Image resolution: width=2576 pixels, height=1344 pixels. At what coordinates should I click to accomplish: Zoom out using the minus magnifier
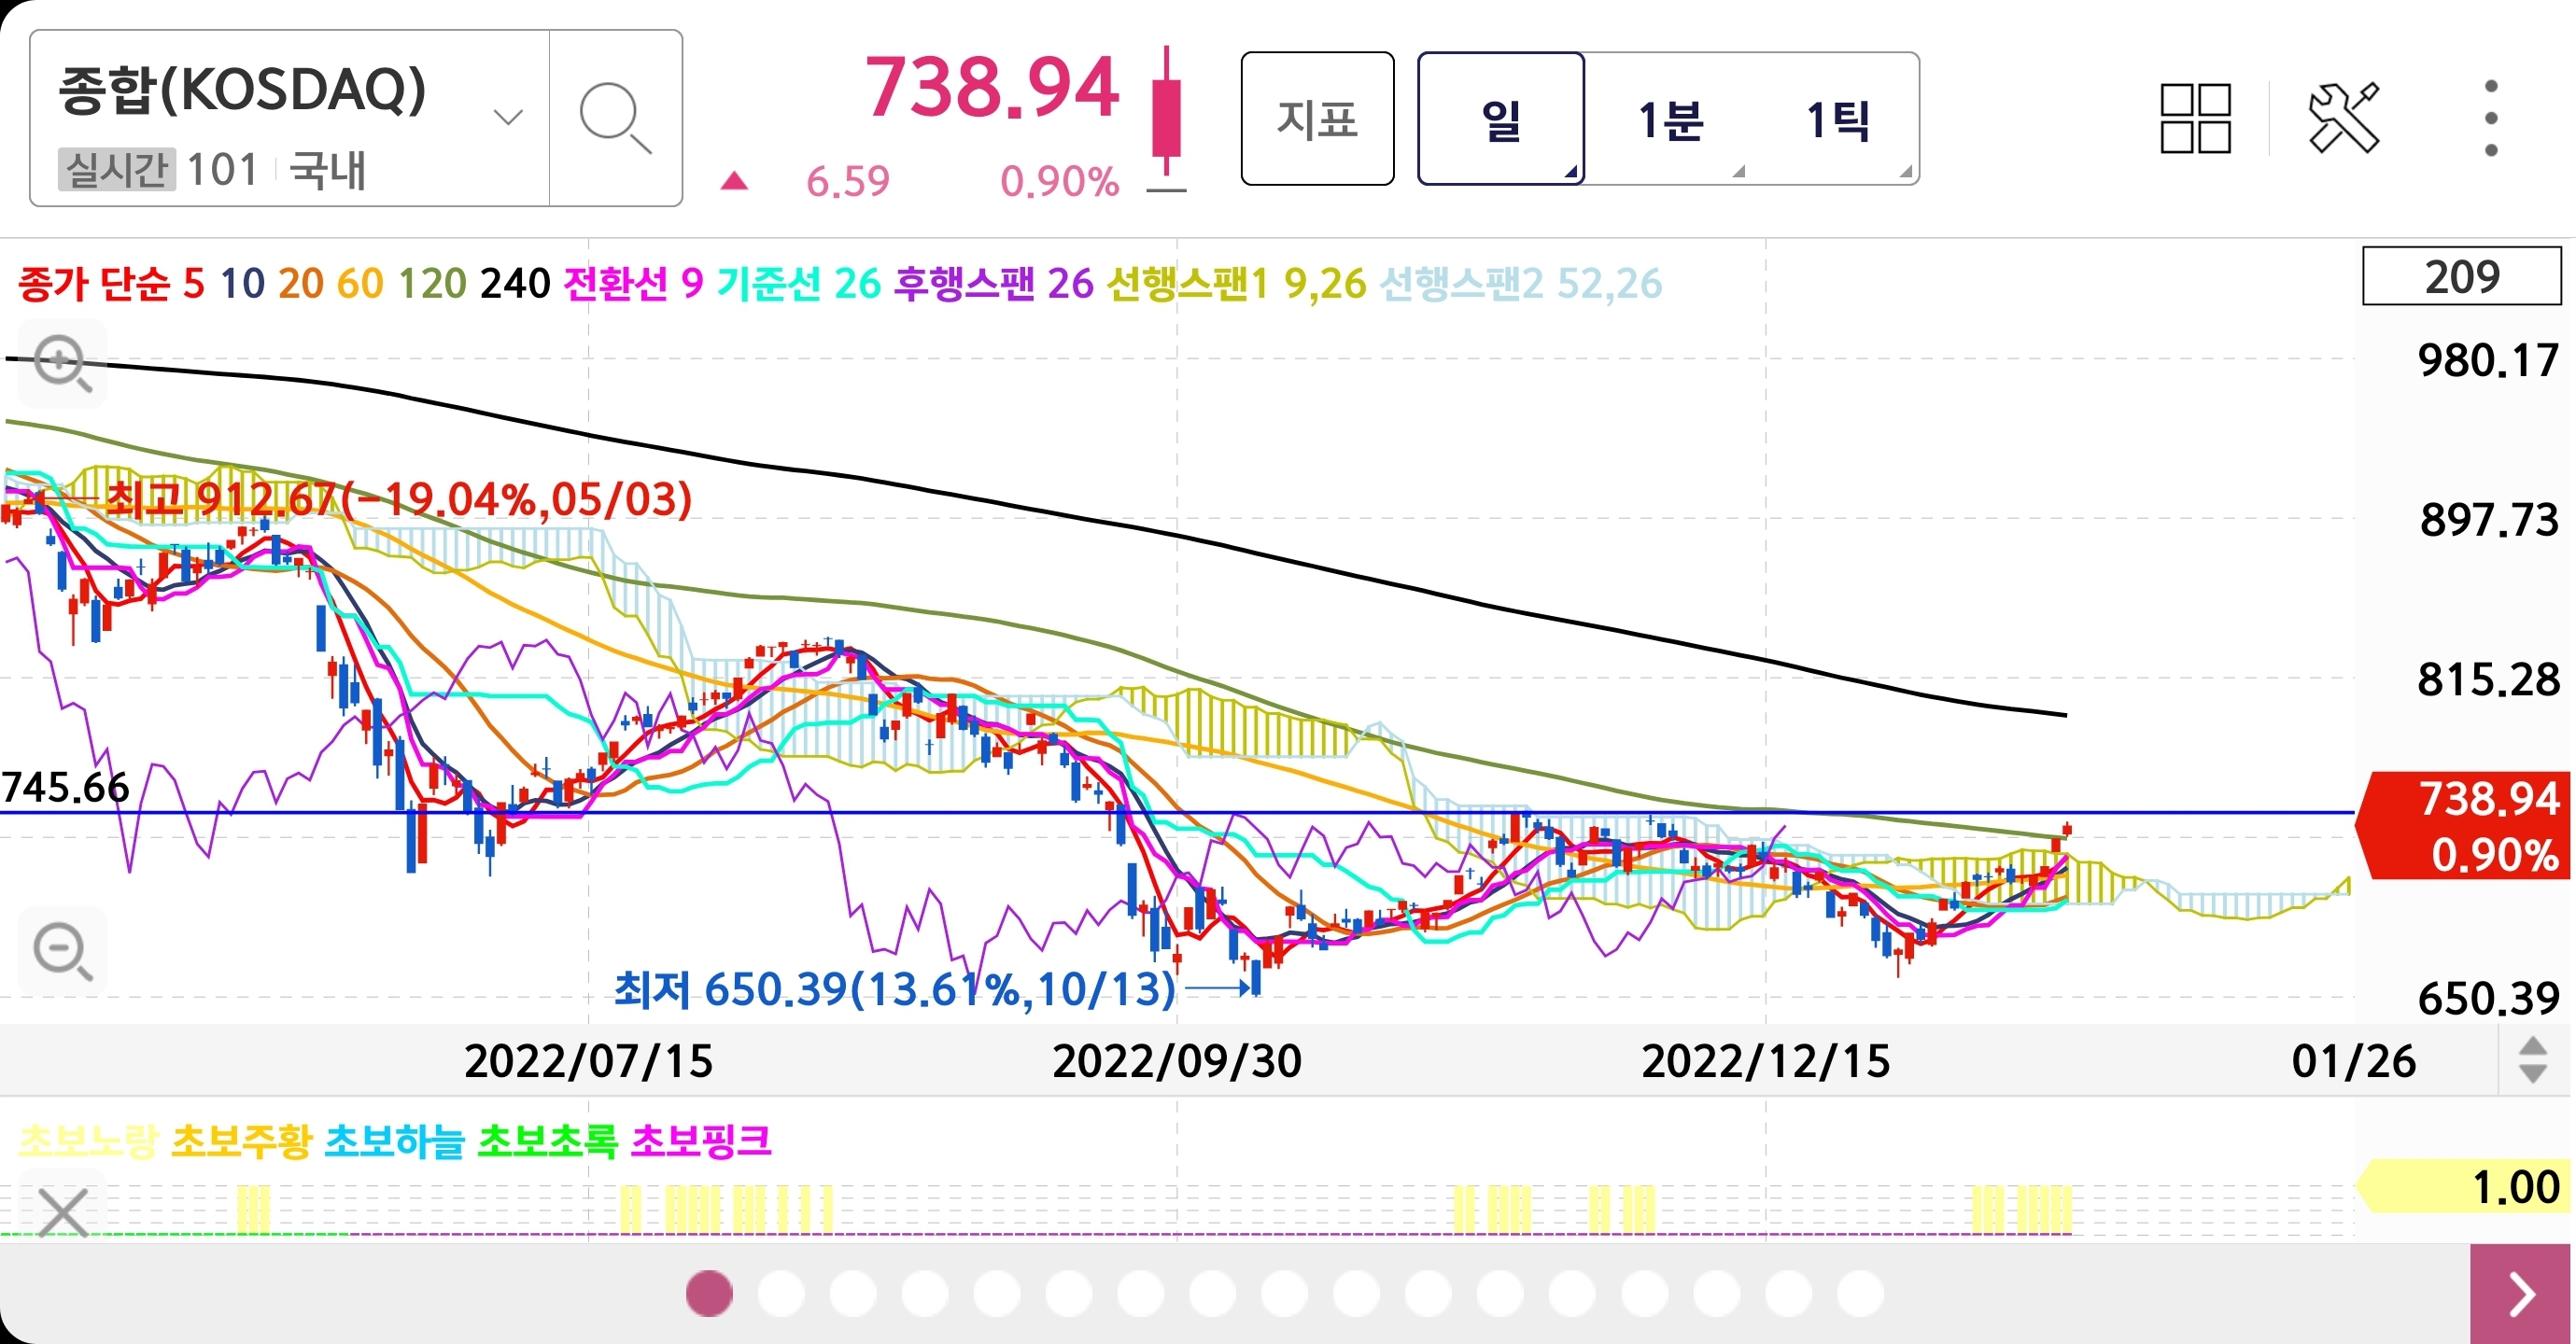(x=62, y=951)
